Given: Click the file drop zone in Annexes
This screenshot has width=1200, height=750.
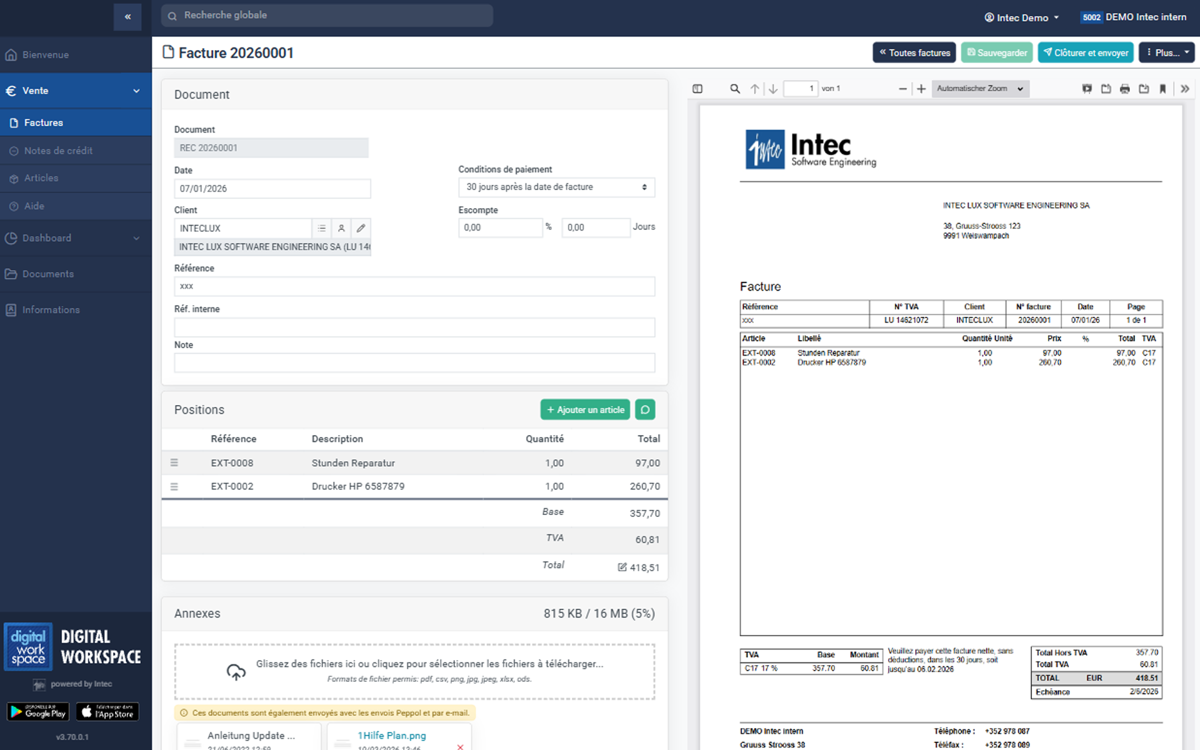Looking at the screenshot, I should [x=415, y=672].
